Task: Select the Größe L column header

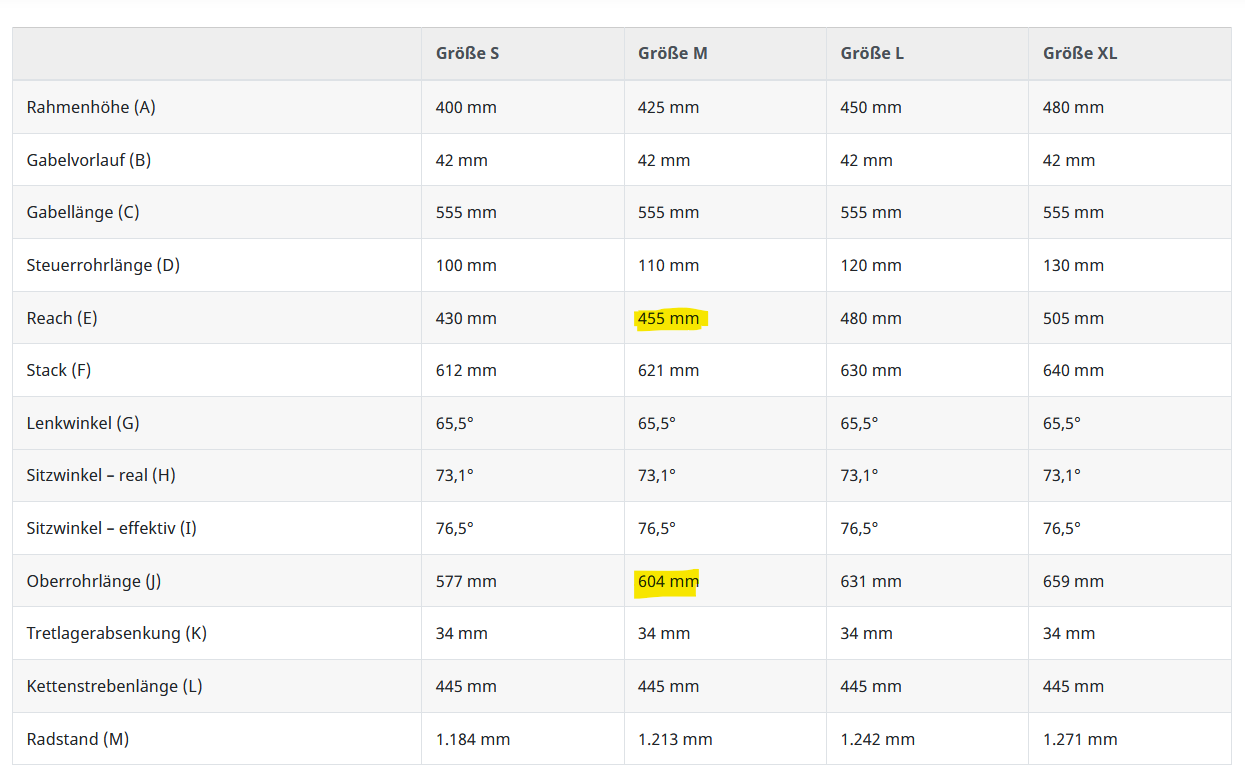Action: pos(872,53)
